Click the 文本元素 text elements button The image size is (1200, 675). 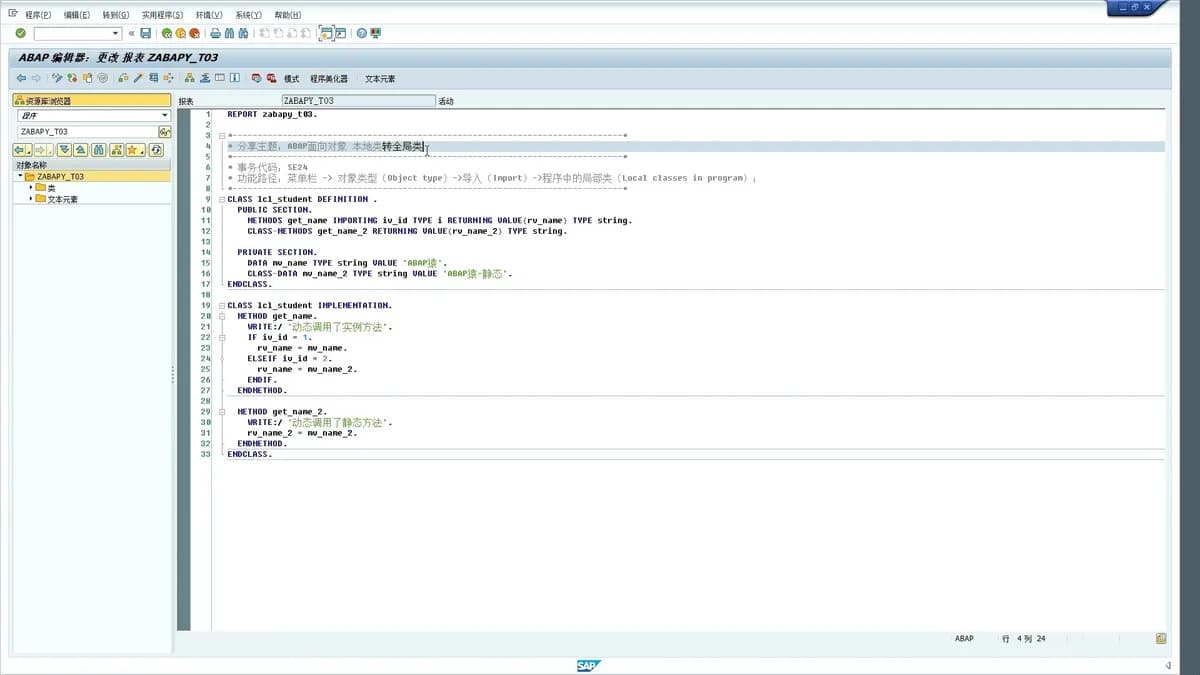[380, 79]
